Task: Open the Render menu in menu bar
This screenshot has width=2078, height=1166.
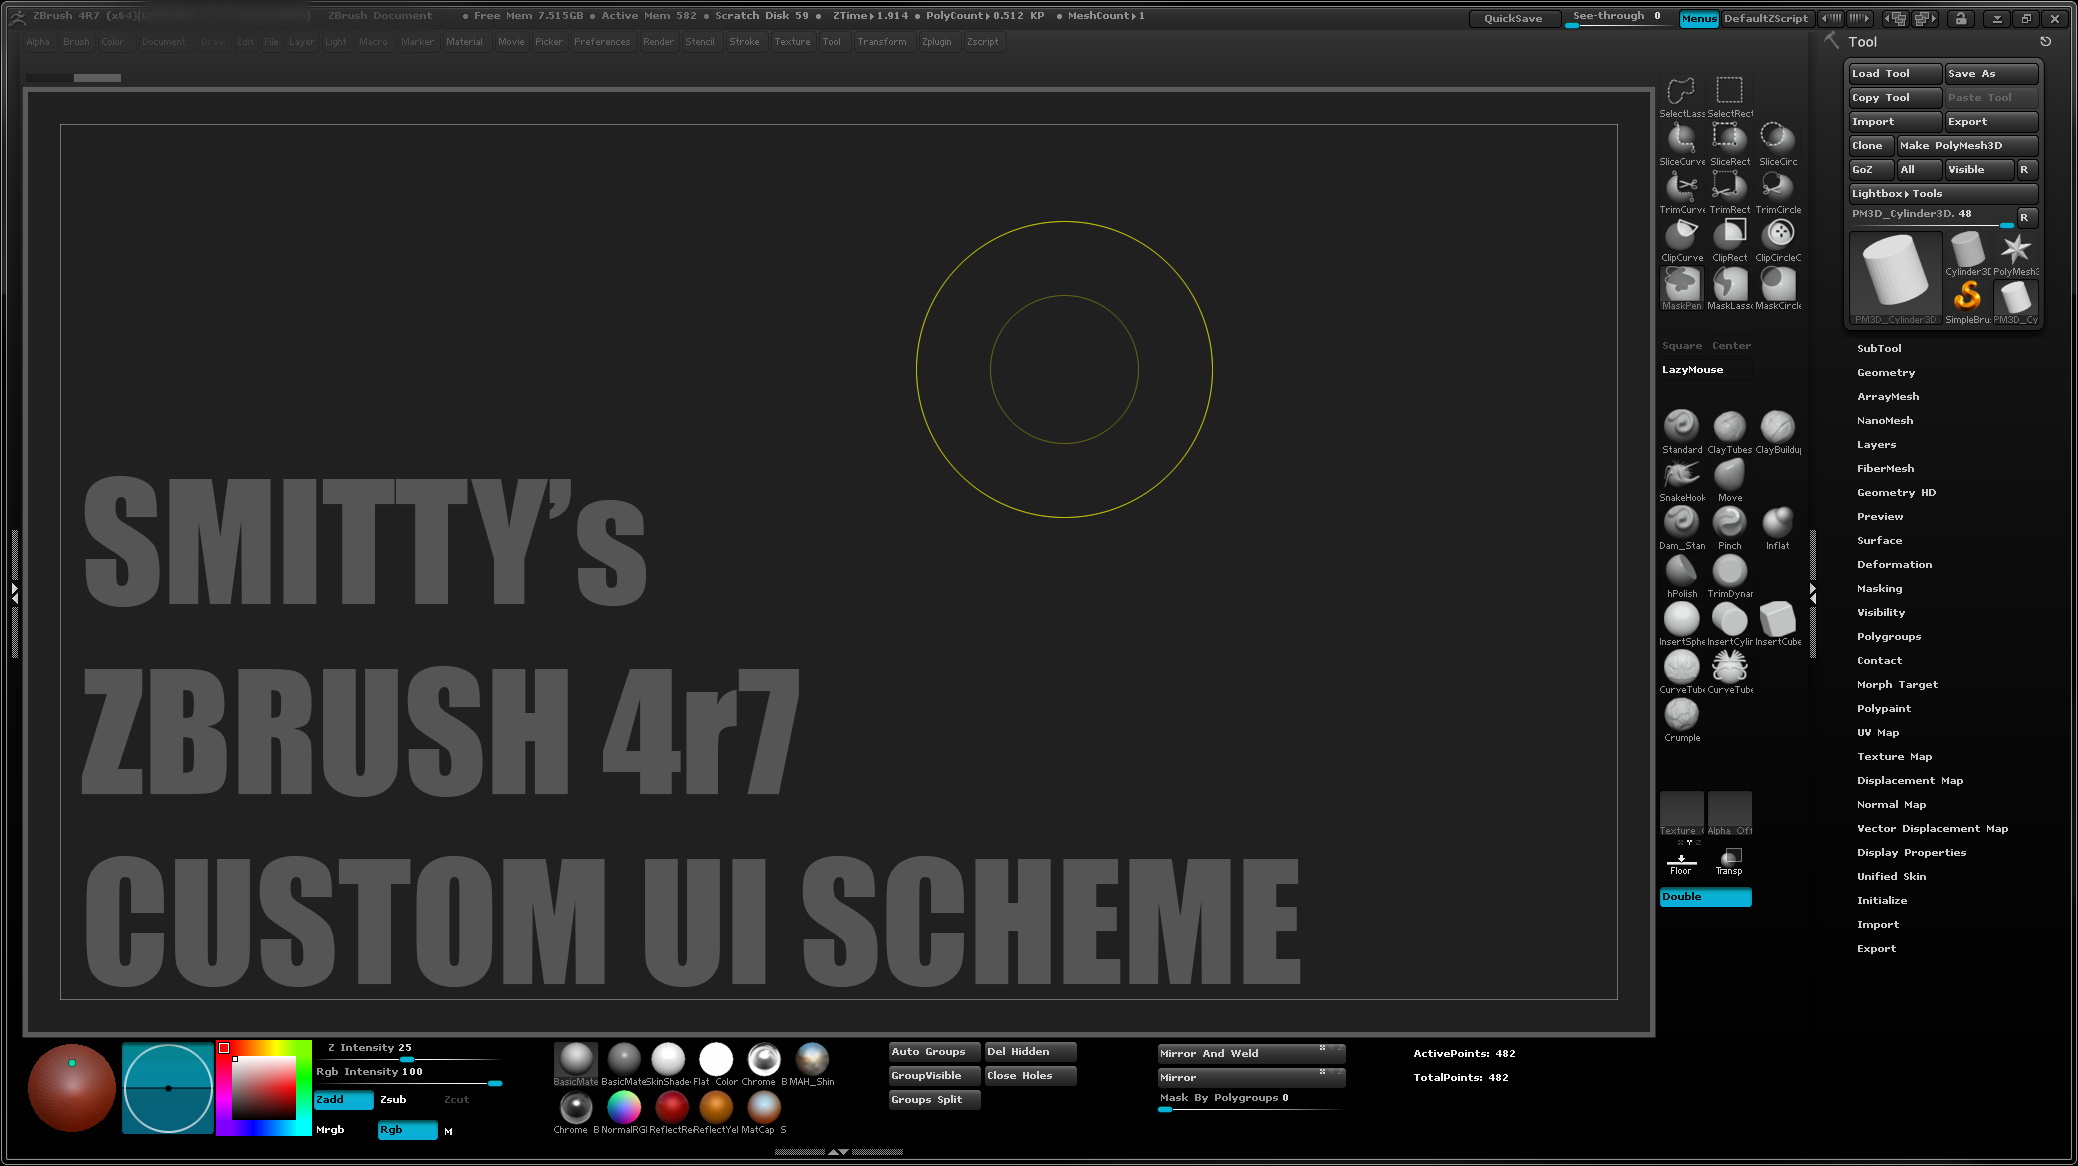Action: 657,40
